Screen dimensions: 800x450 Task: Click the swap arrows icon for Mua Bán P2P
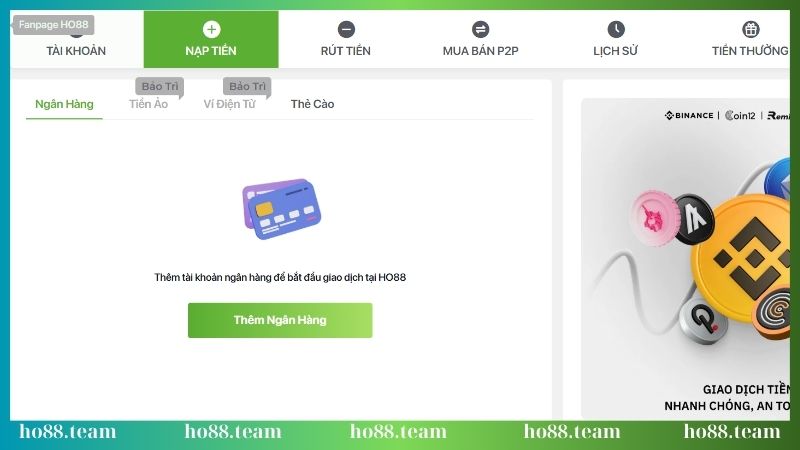[x=480, y=29]
